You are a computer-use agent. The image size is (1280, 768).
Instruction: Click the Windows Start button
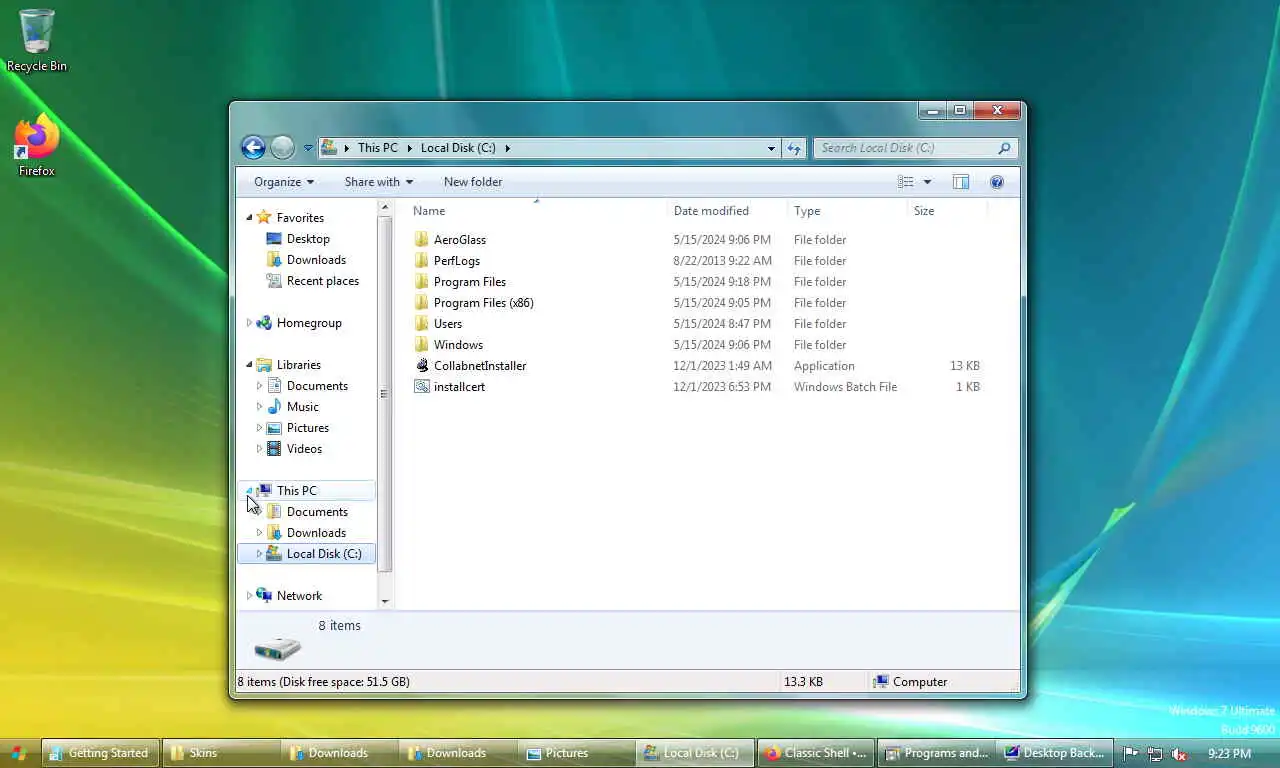[19, 753]
